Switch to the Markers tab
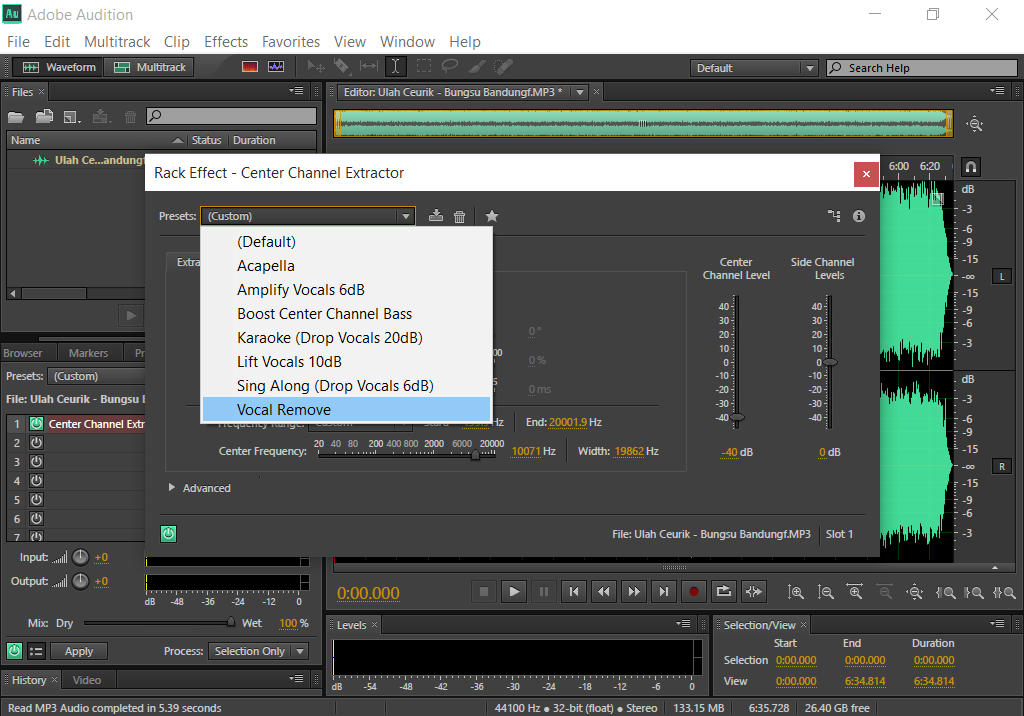The width and height of the screenshot is (1024, 716). pyautogui.click(x=88, y=353)
